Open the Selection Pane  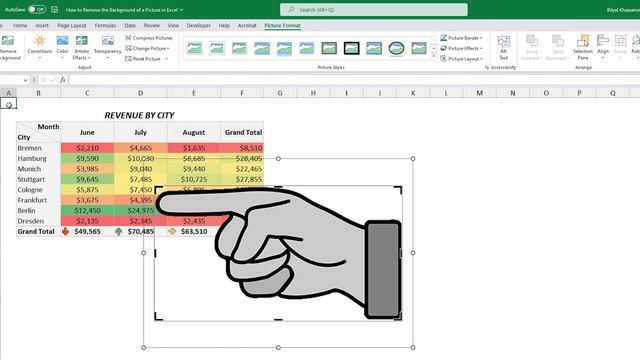click(x=583, y=48)
